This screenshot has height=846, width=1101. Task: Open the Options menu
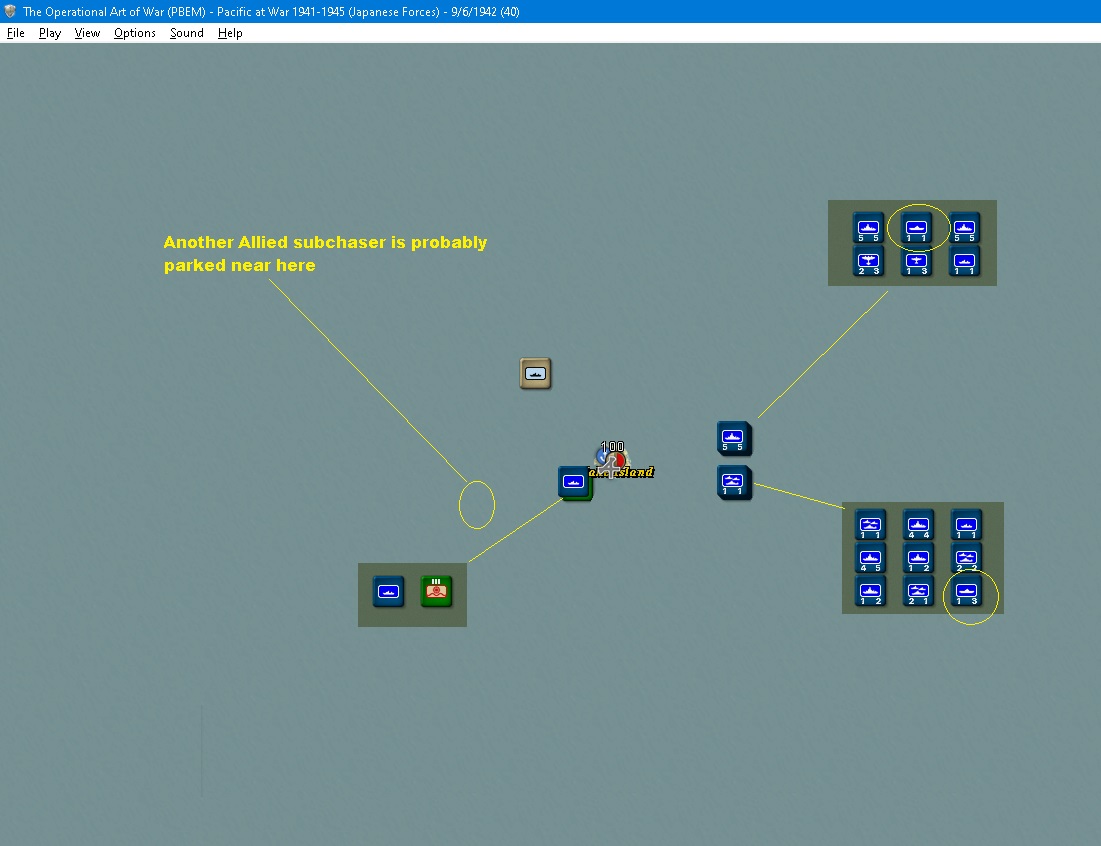(x=134, y=33)
